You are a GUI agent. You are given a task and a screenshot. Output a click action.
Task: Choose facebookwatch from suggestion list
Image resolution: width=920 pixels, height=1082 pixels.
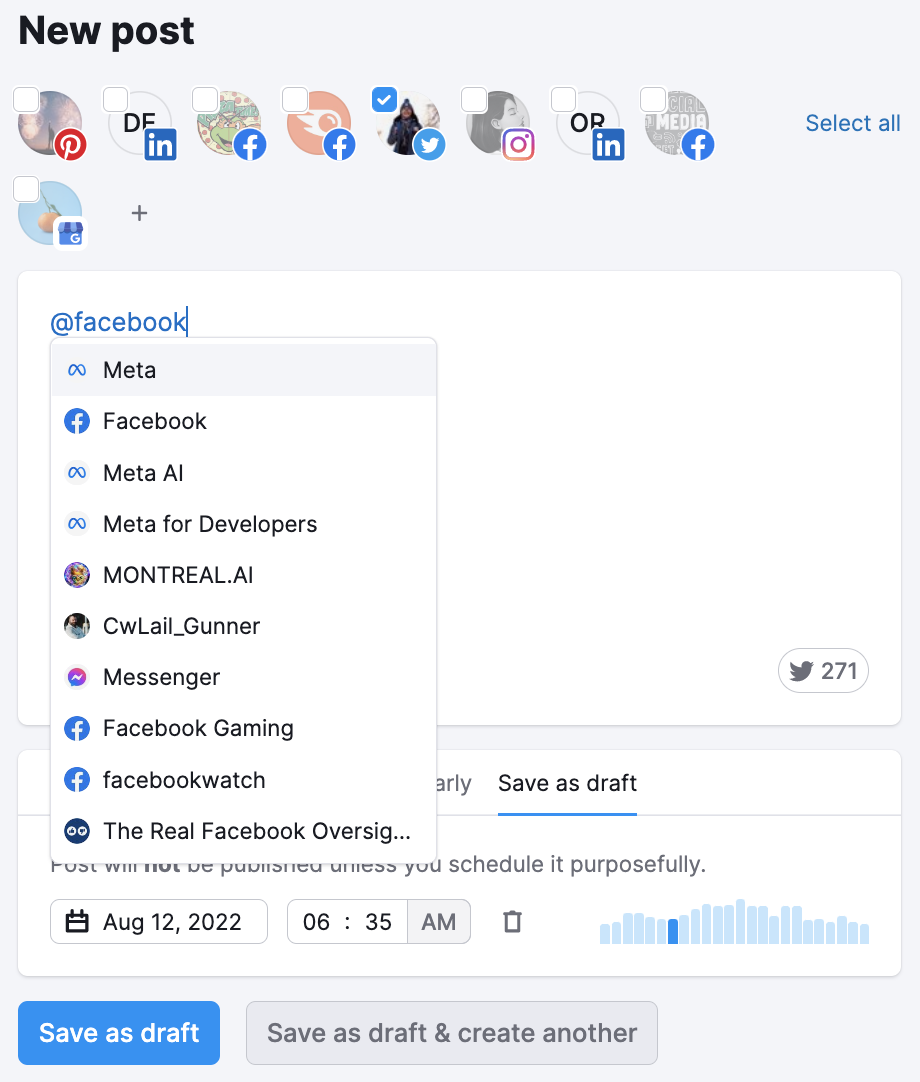click(x=244, y=780)
